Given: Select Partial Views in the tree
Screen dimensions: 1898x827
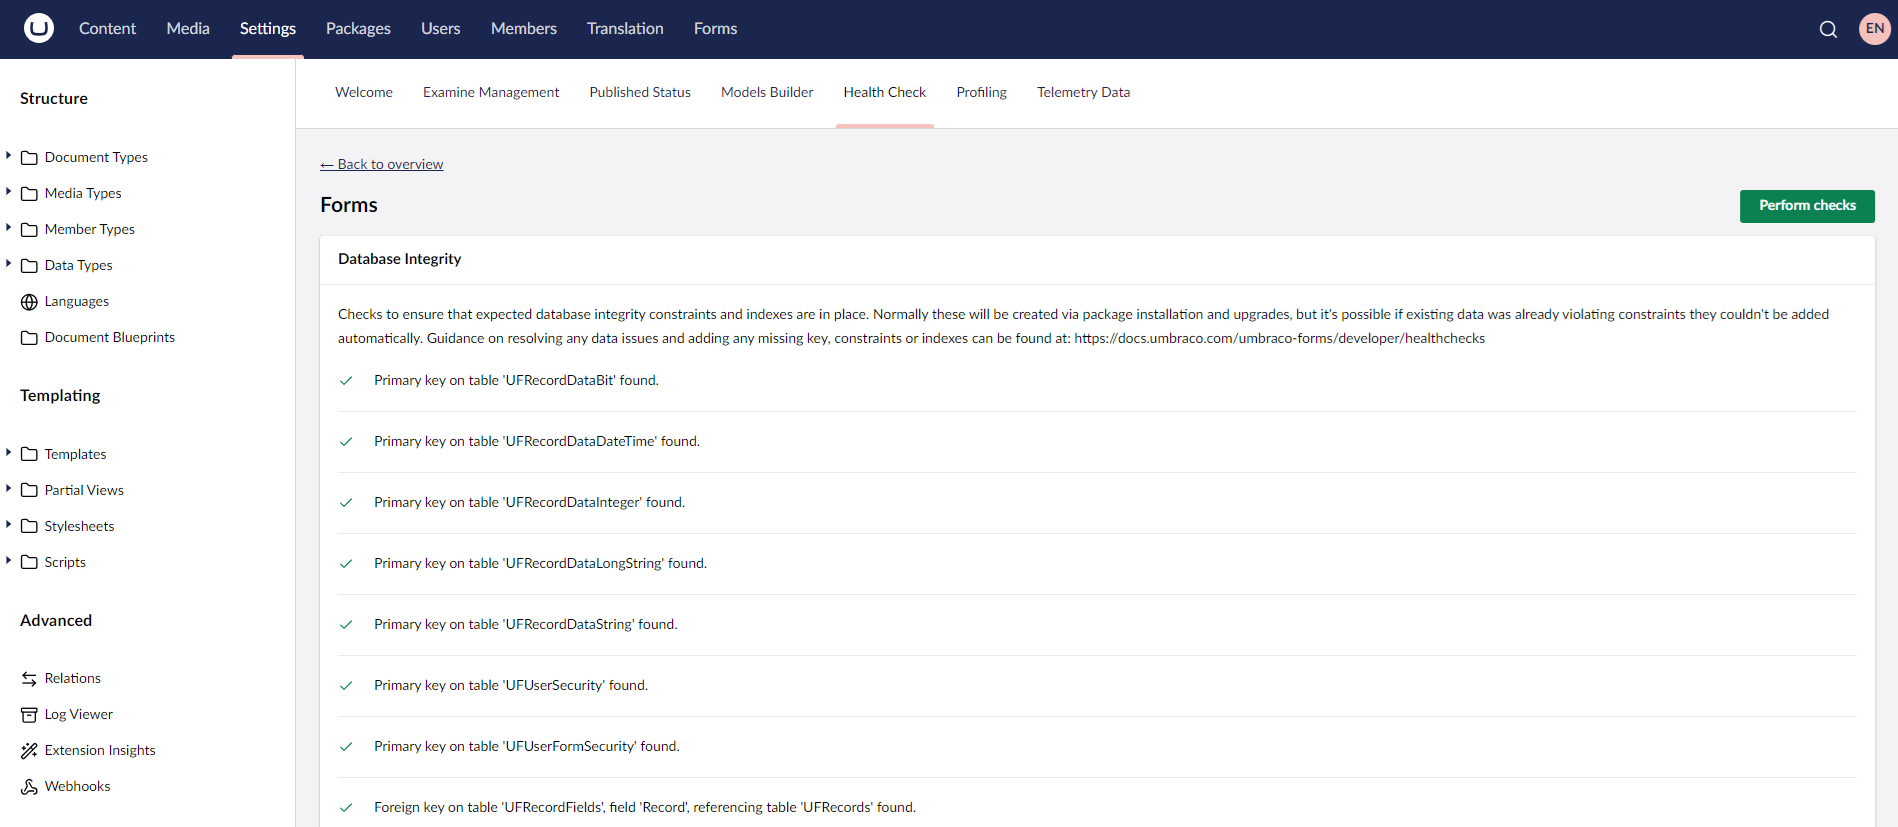Looking at the screenshot, I should 84,490.
